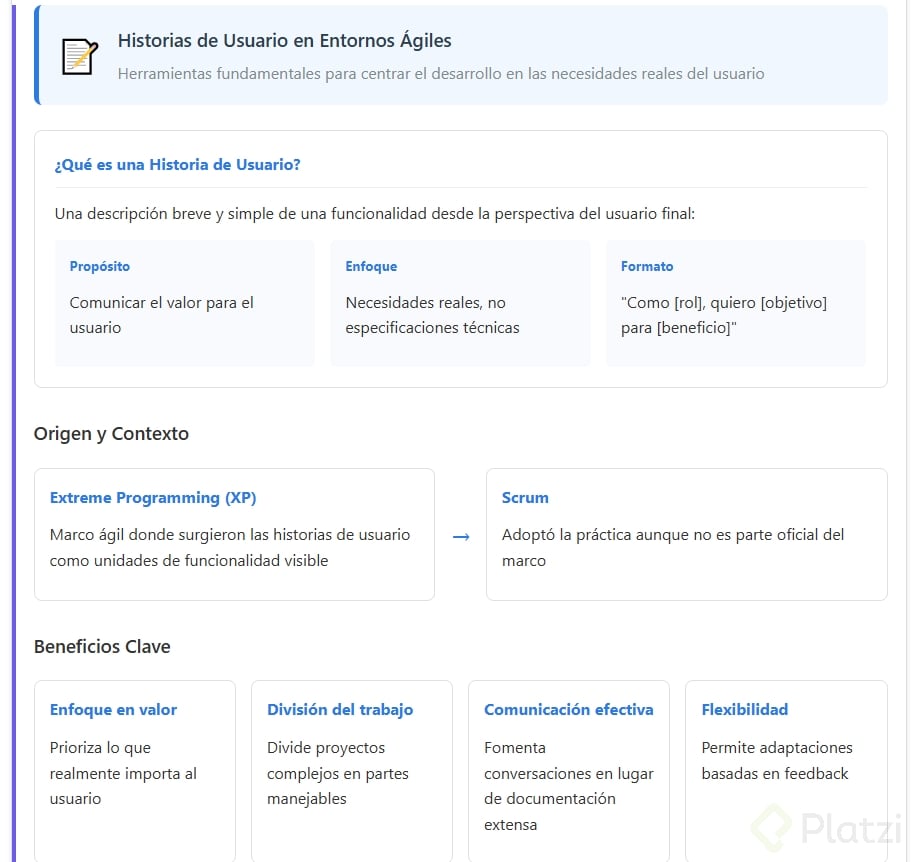Select the Propósito card label

100,266
